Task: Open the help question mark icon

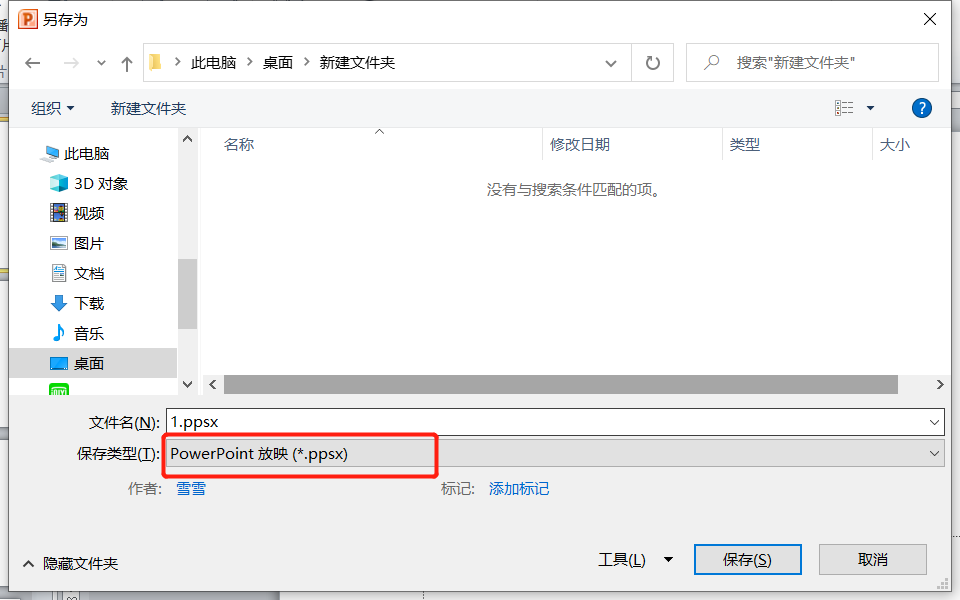Action: 922,108
